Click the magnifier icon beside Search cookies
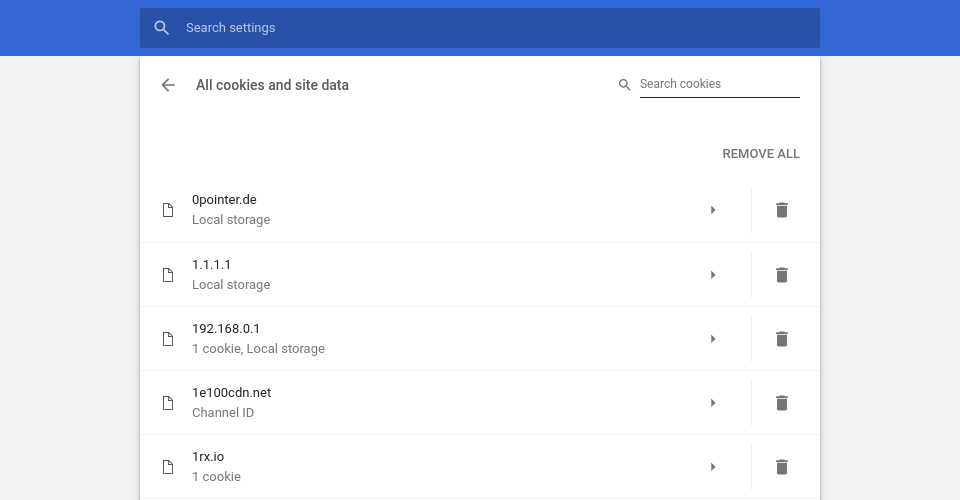Image resolution: width=960 pixels, height=500 pixels. [624, 84]
